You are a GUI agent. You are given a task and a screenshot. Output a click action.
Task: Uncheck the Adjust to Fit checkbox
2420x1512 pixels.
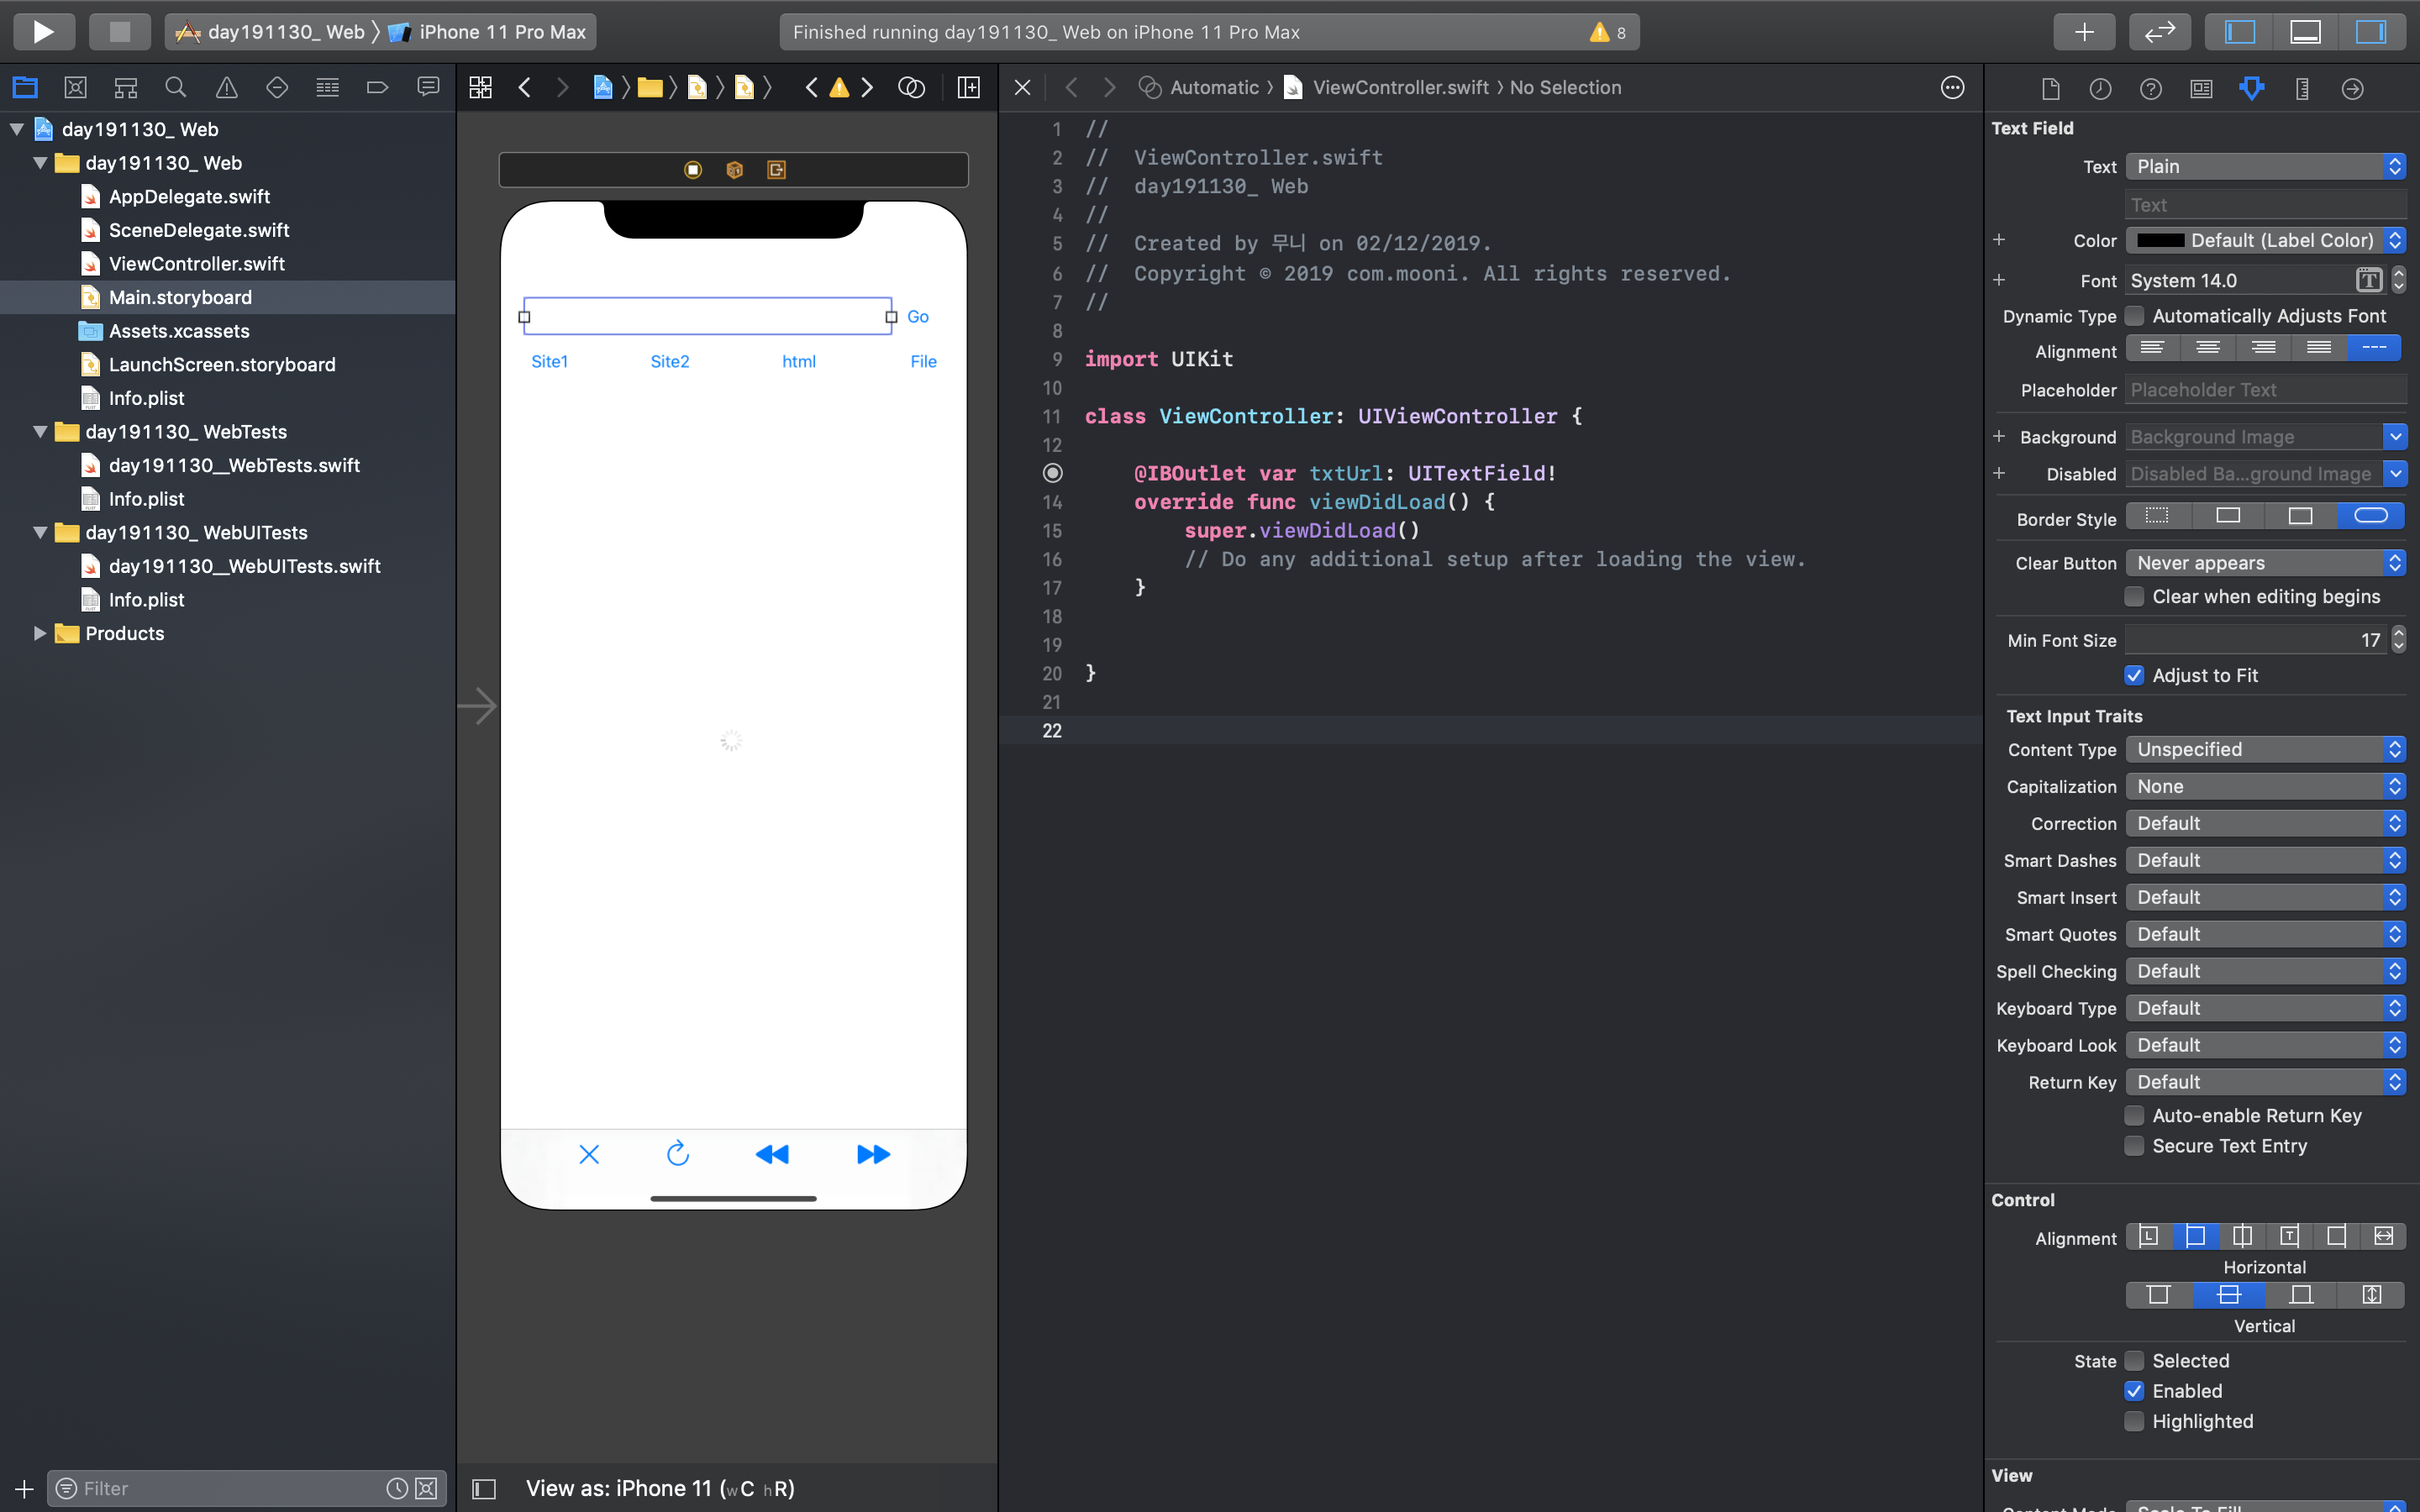(2134, 675)
